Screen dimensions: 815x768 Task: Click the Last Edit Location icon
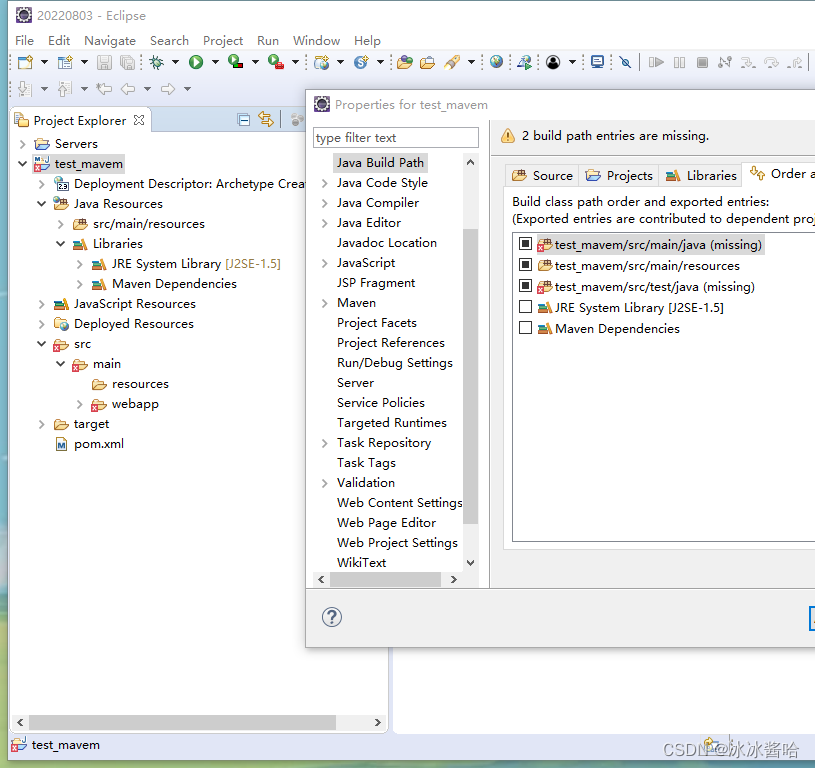tap(104, 89)
